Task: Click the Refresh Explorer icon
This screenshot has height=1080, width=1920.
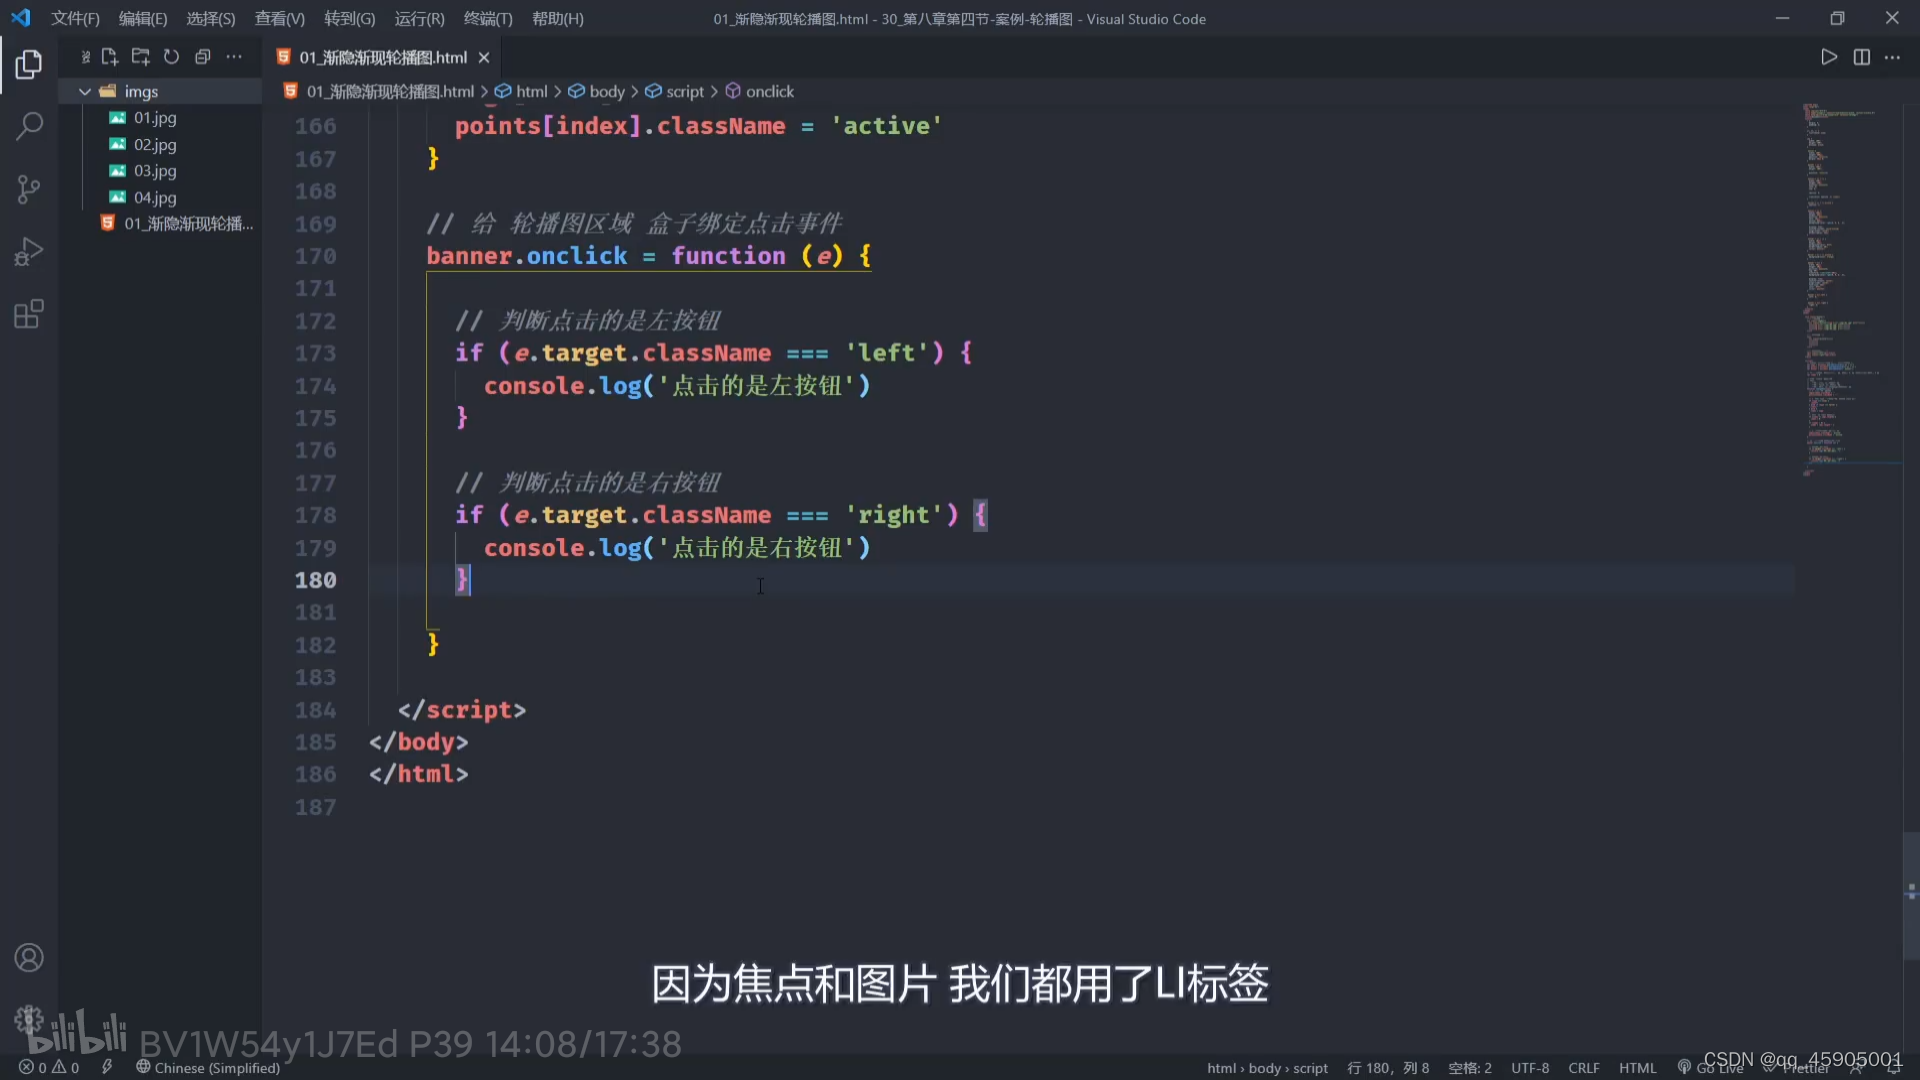Action: tap(171, 57)
